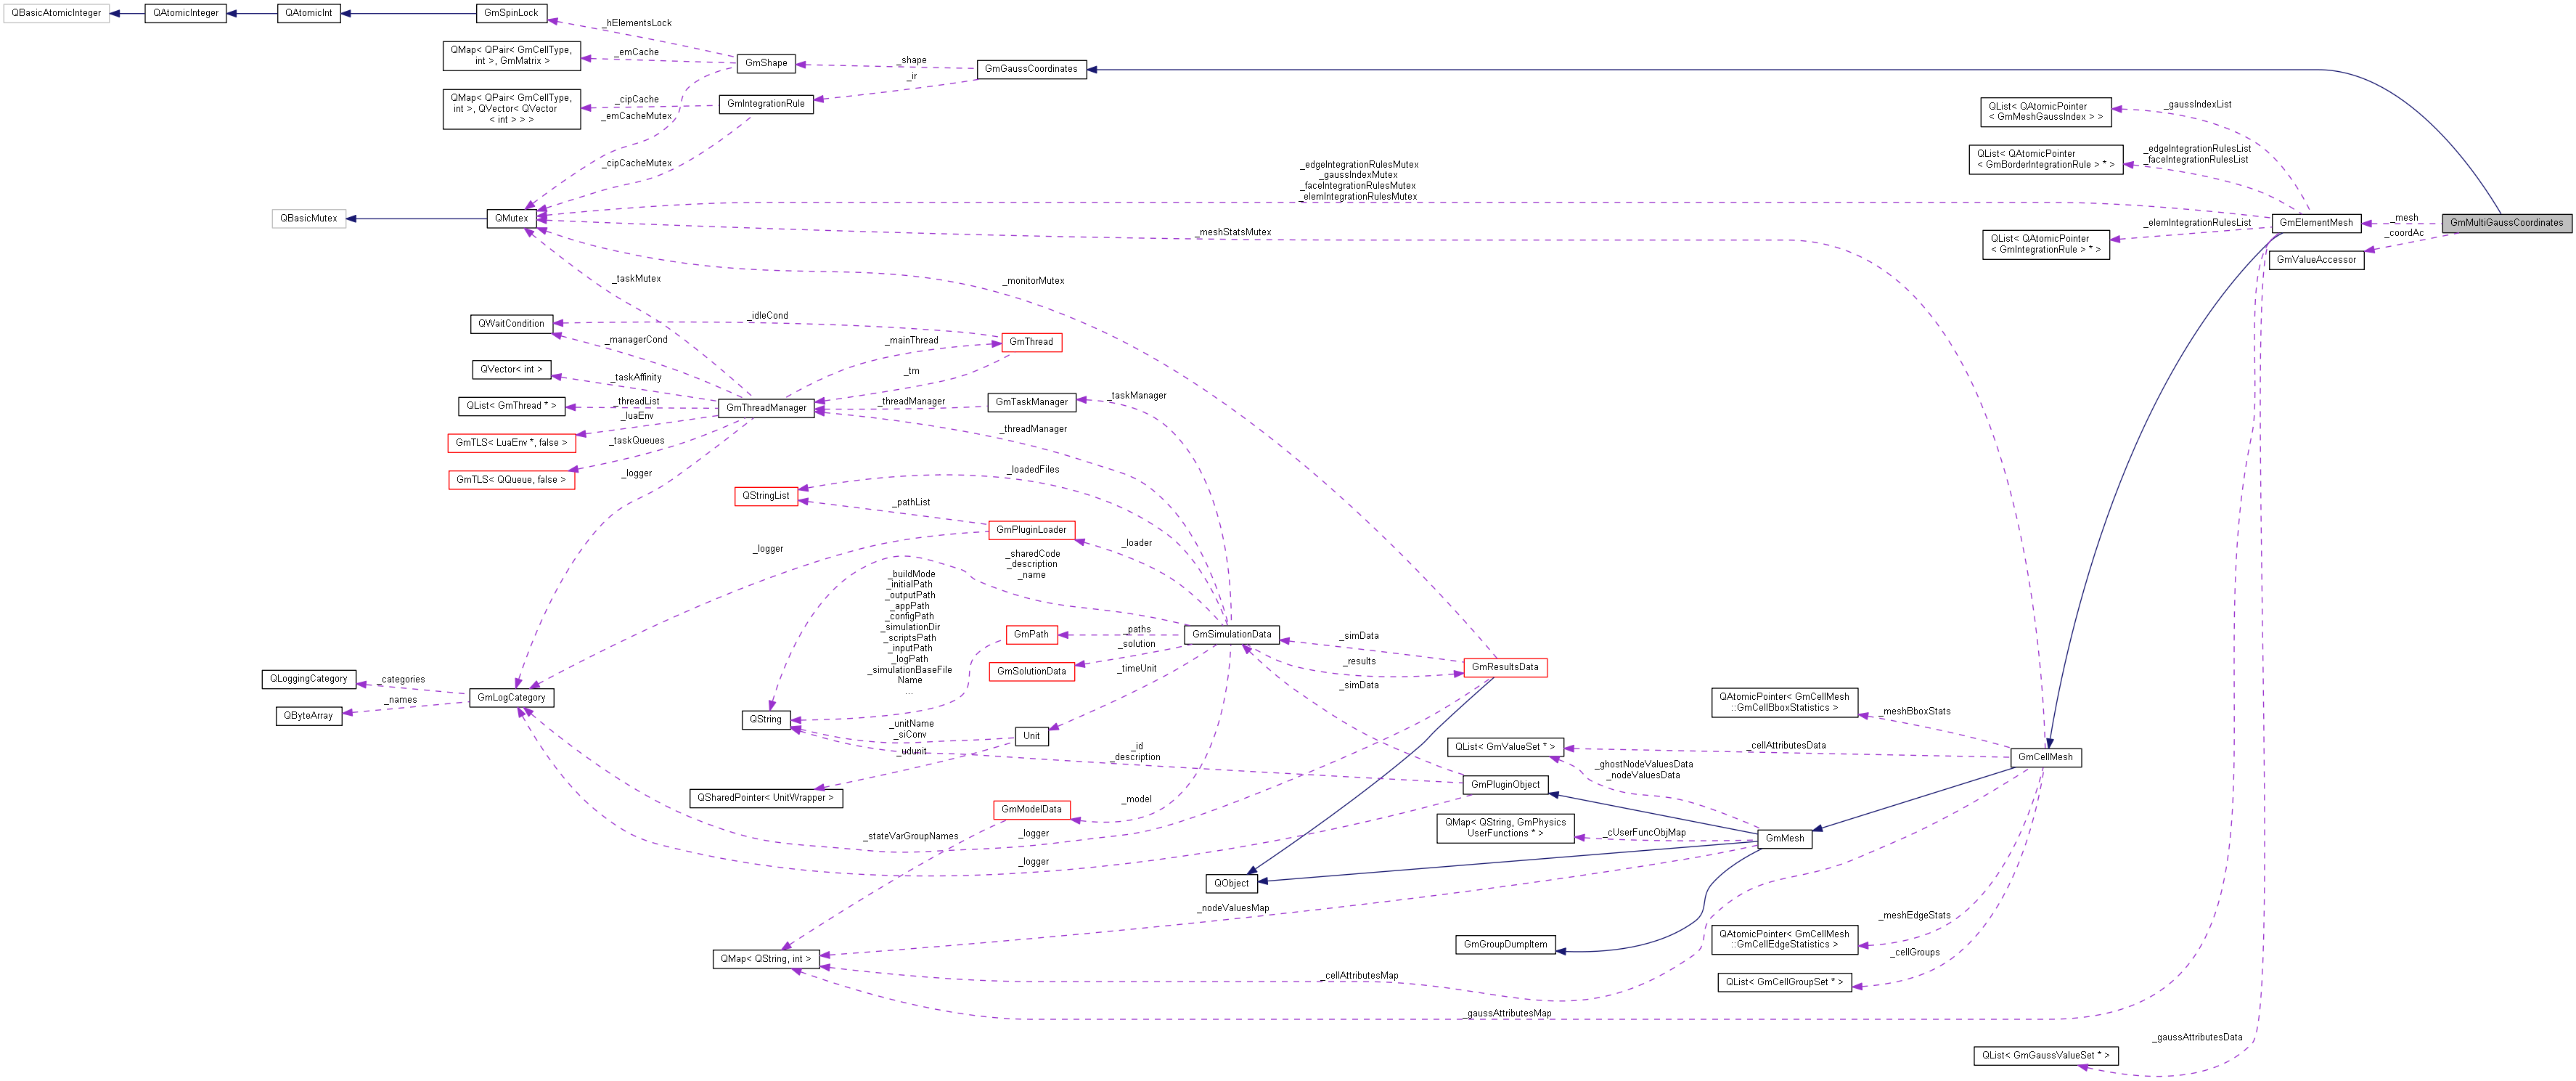Open the GmTaskManager node
2576x1081 pixels.
tap(1031, 402)
